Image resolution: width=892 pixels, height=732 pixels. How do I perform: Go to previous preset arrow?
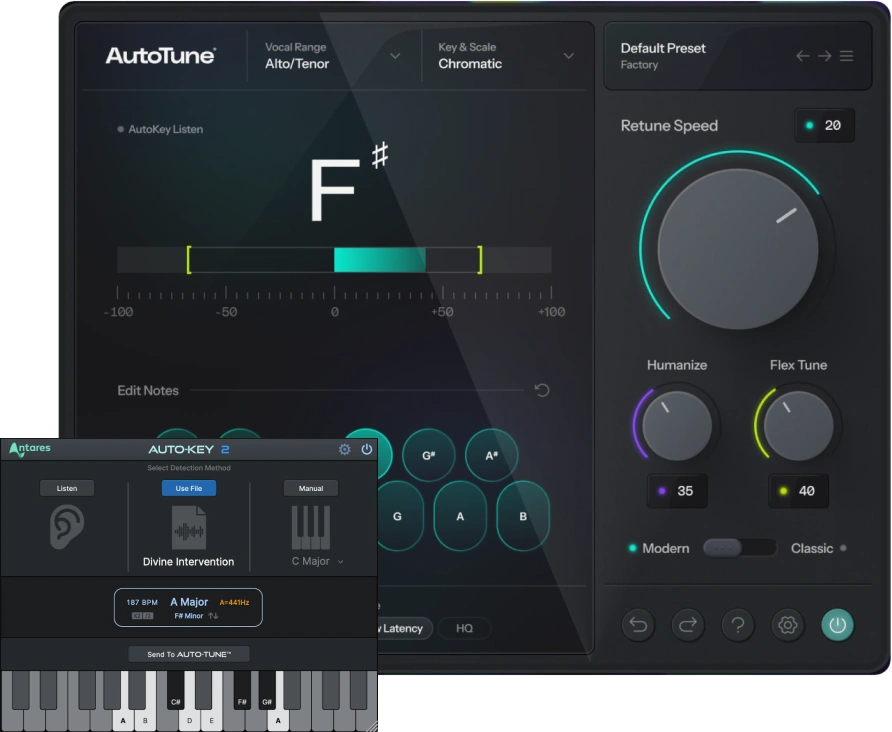[x=802, y=56]
